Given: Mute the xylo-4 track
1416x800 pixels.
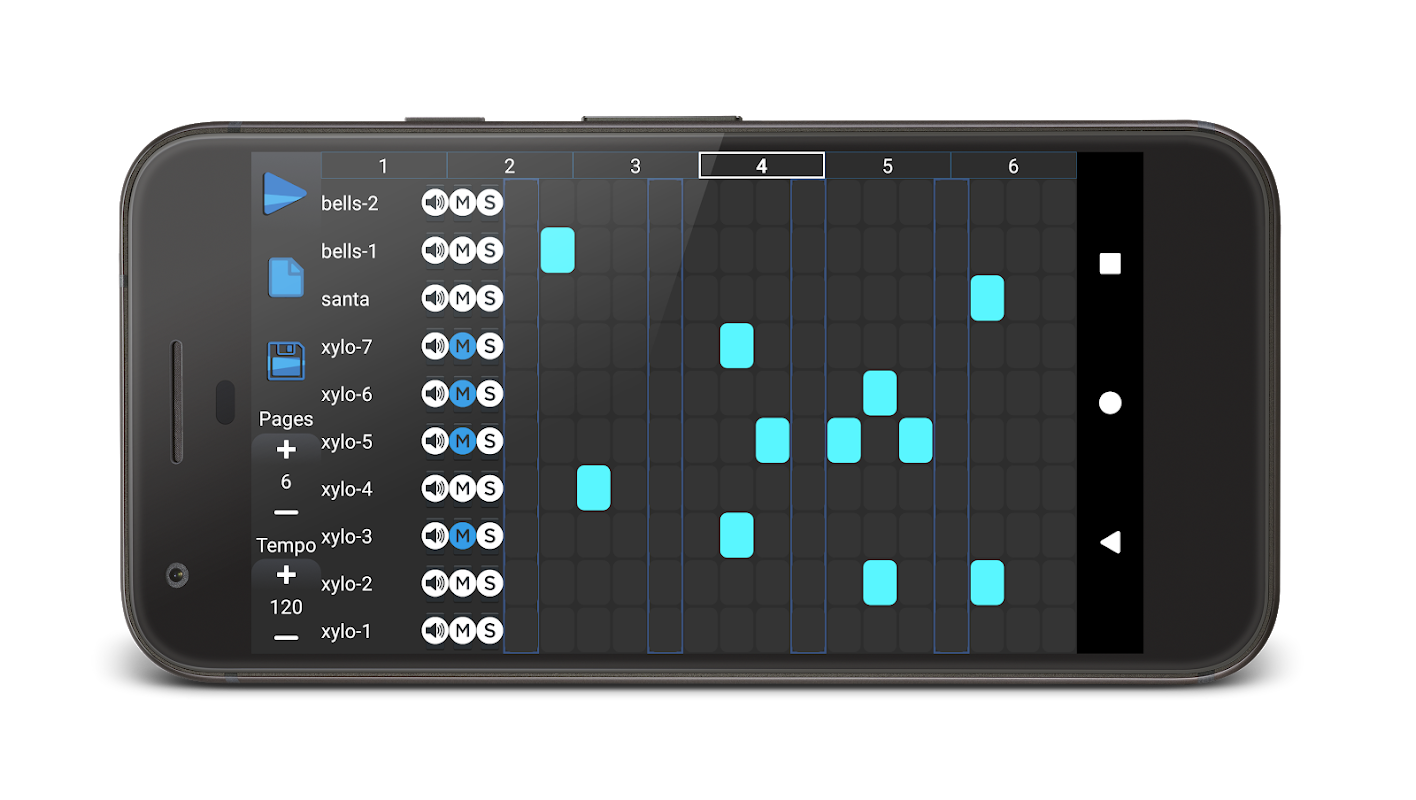Looking at the screenshot, I should [462, 488].
